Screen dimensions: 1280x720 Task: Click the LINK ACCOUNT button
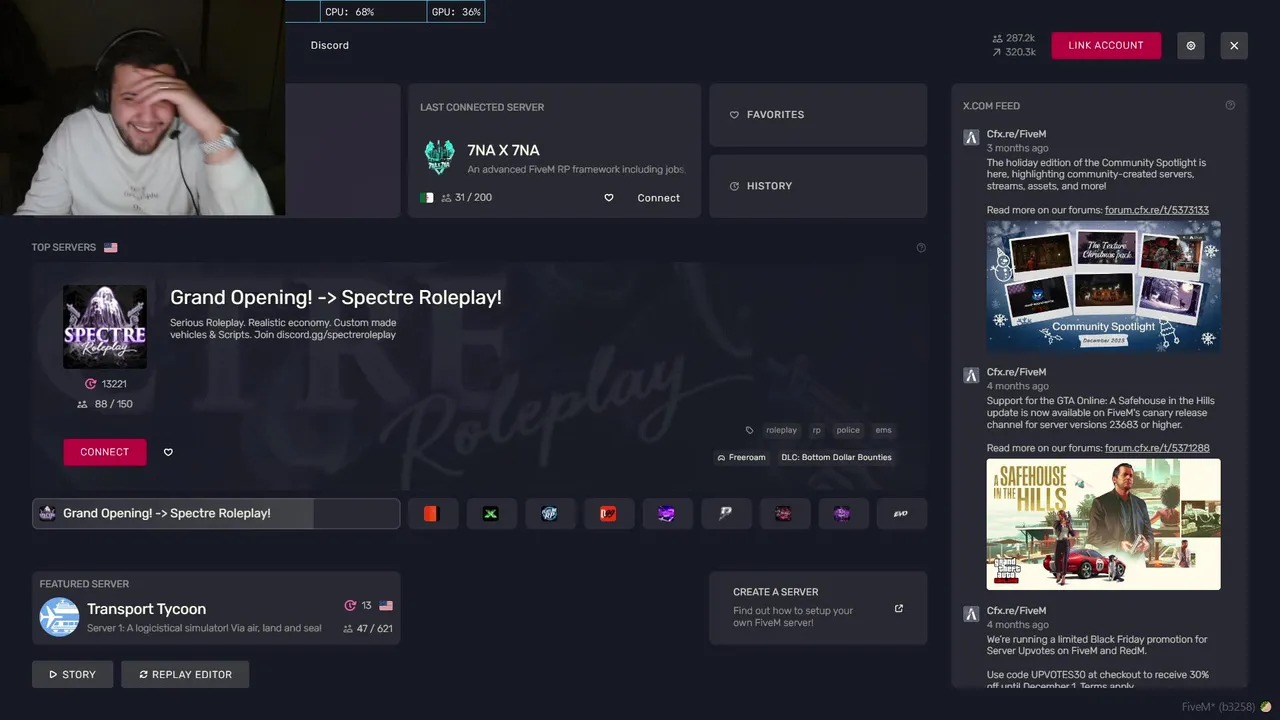point(1106,46)
